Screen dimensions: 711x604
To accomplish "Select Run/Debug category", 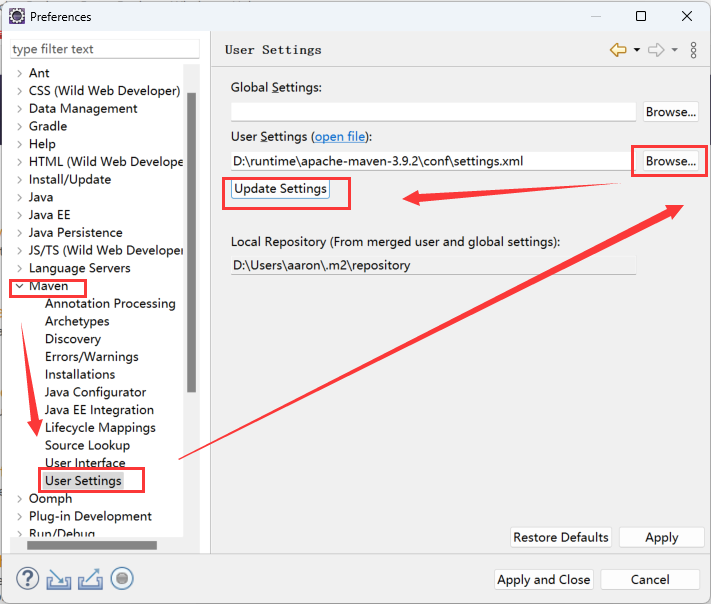I will [62, 532].
